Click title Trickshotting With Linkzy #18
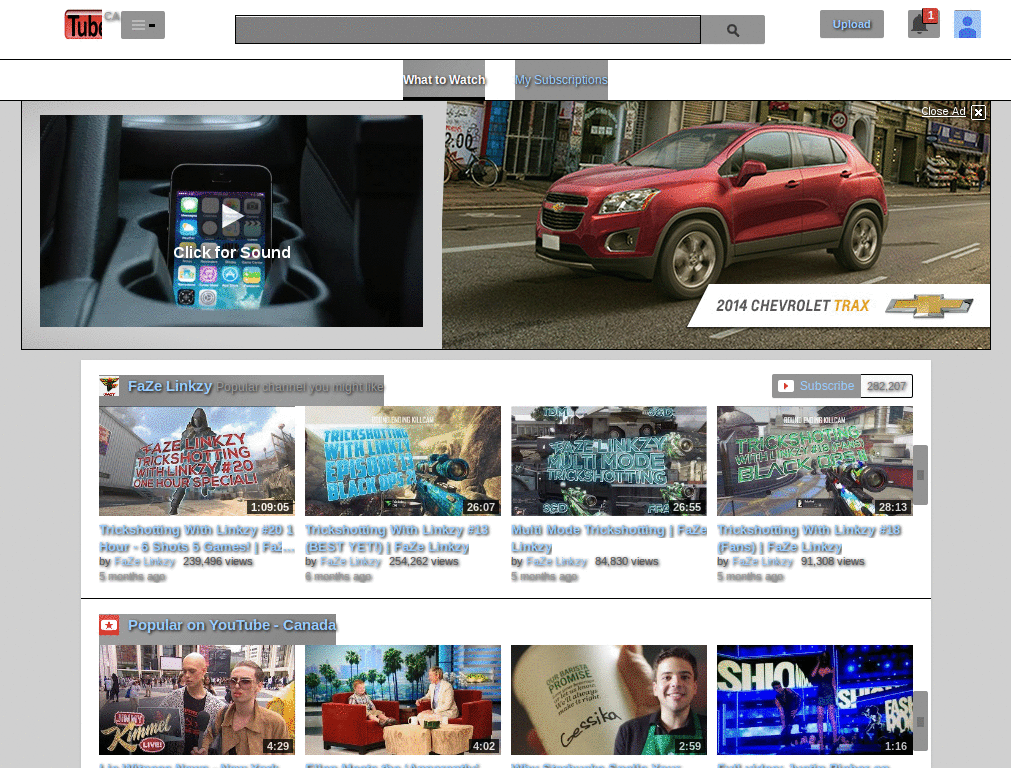1024x768 pixels. click(x=809, y=538)
